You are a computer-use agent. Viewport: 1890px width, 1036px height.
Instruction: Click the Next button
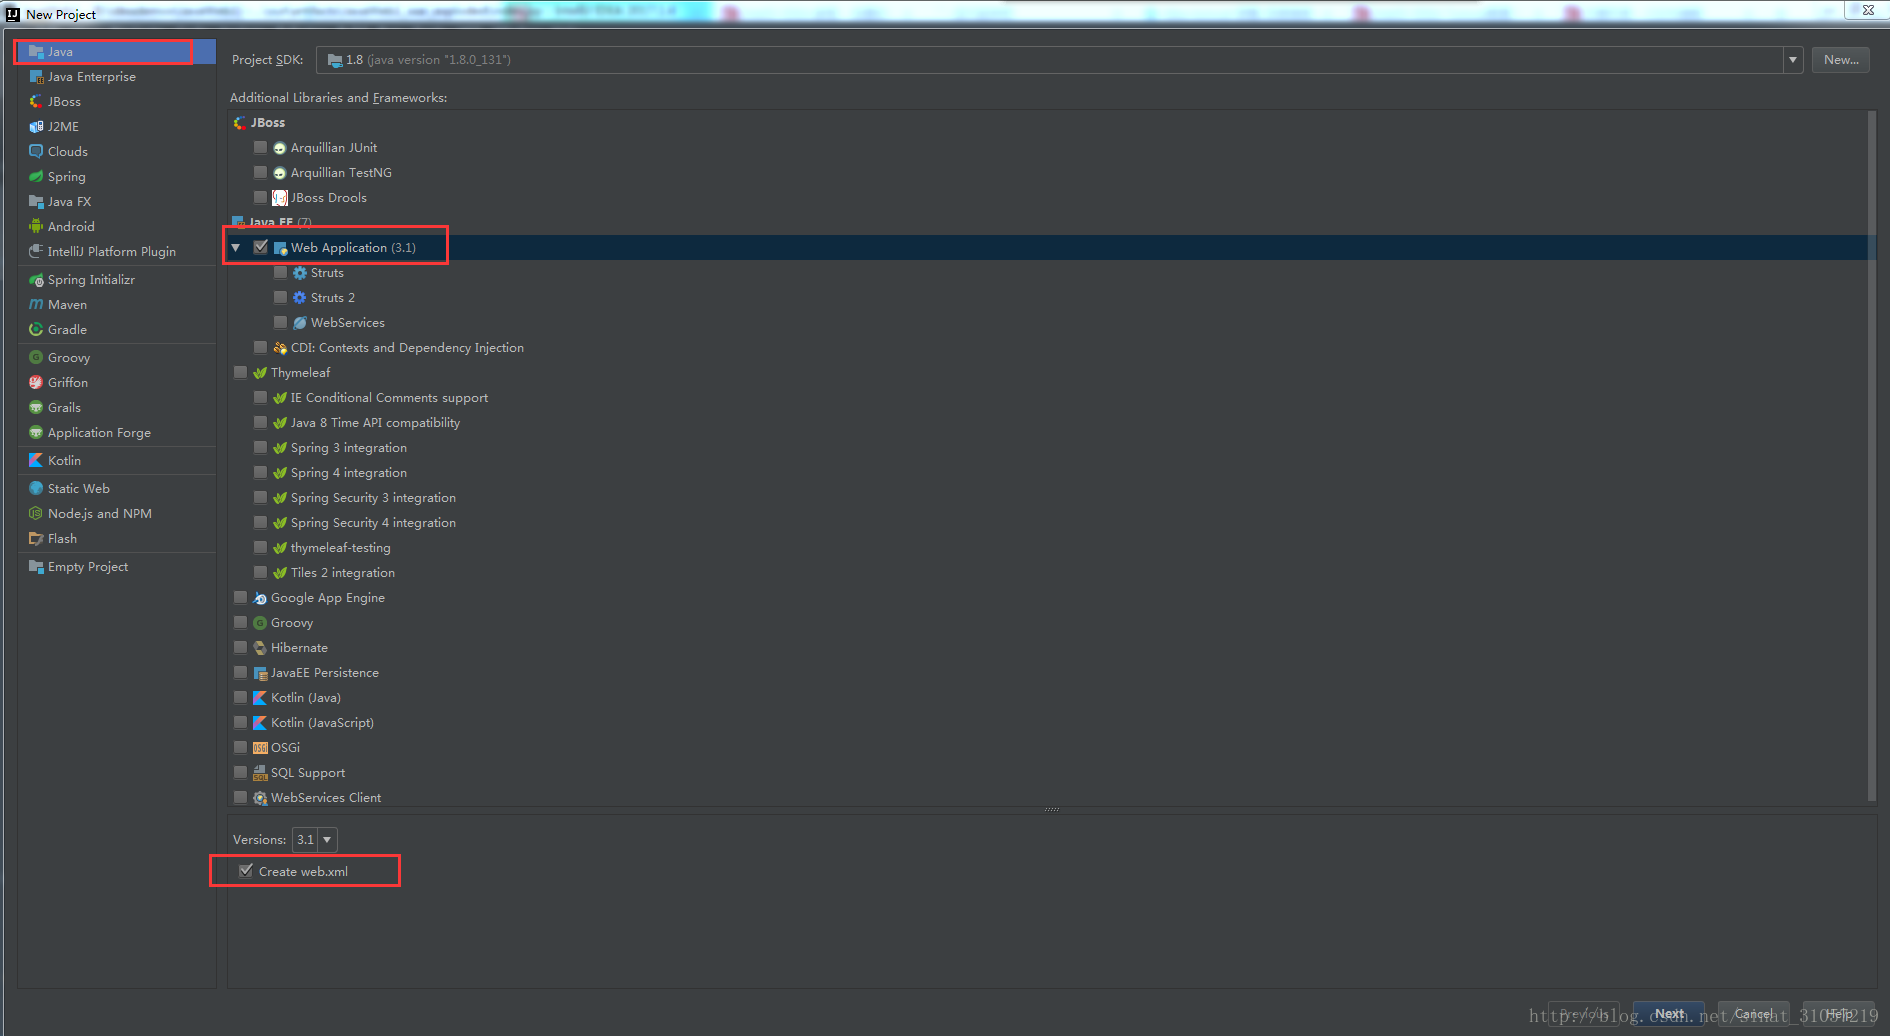(1669, 1013)
